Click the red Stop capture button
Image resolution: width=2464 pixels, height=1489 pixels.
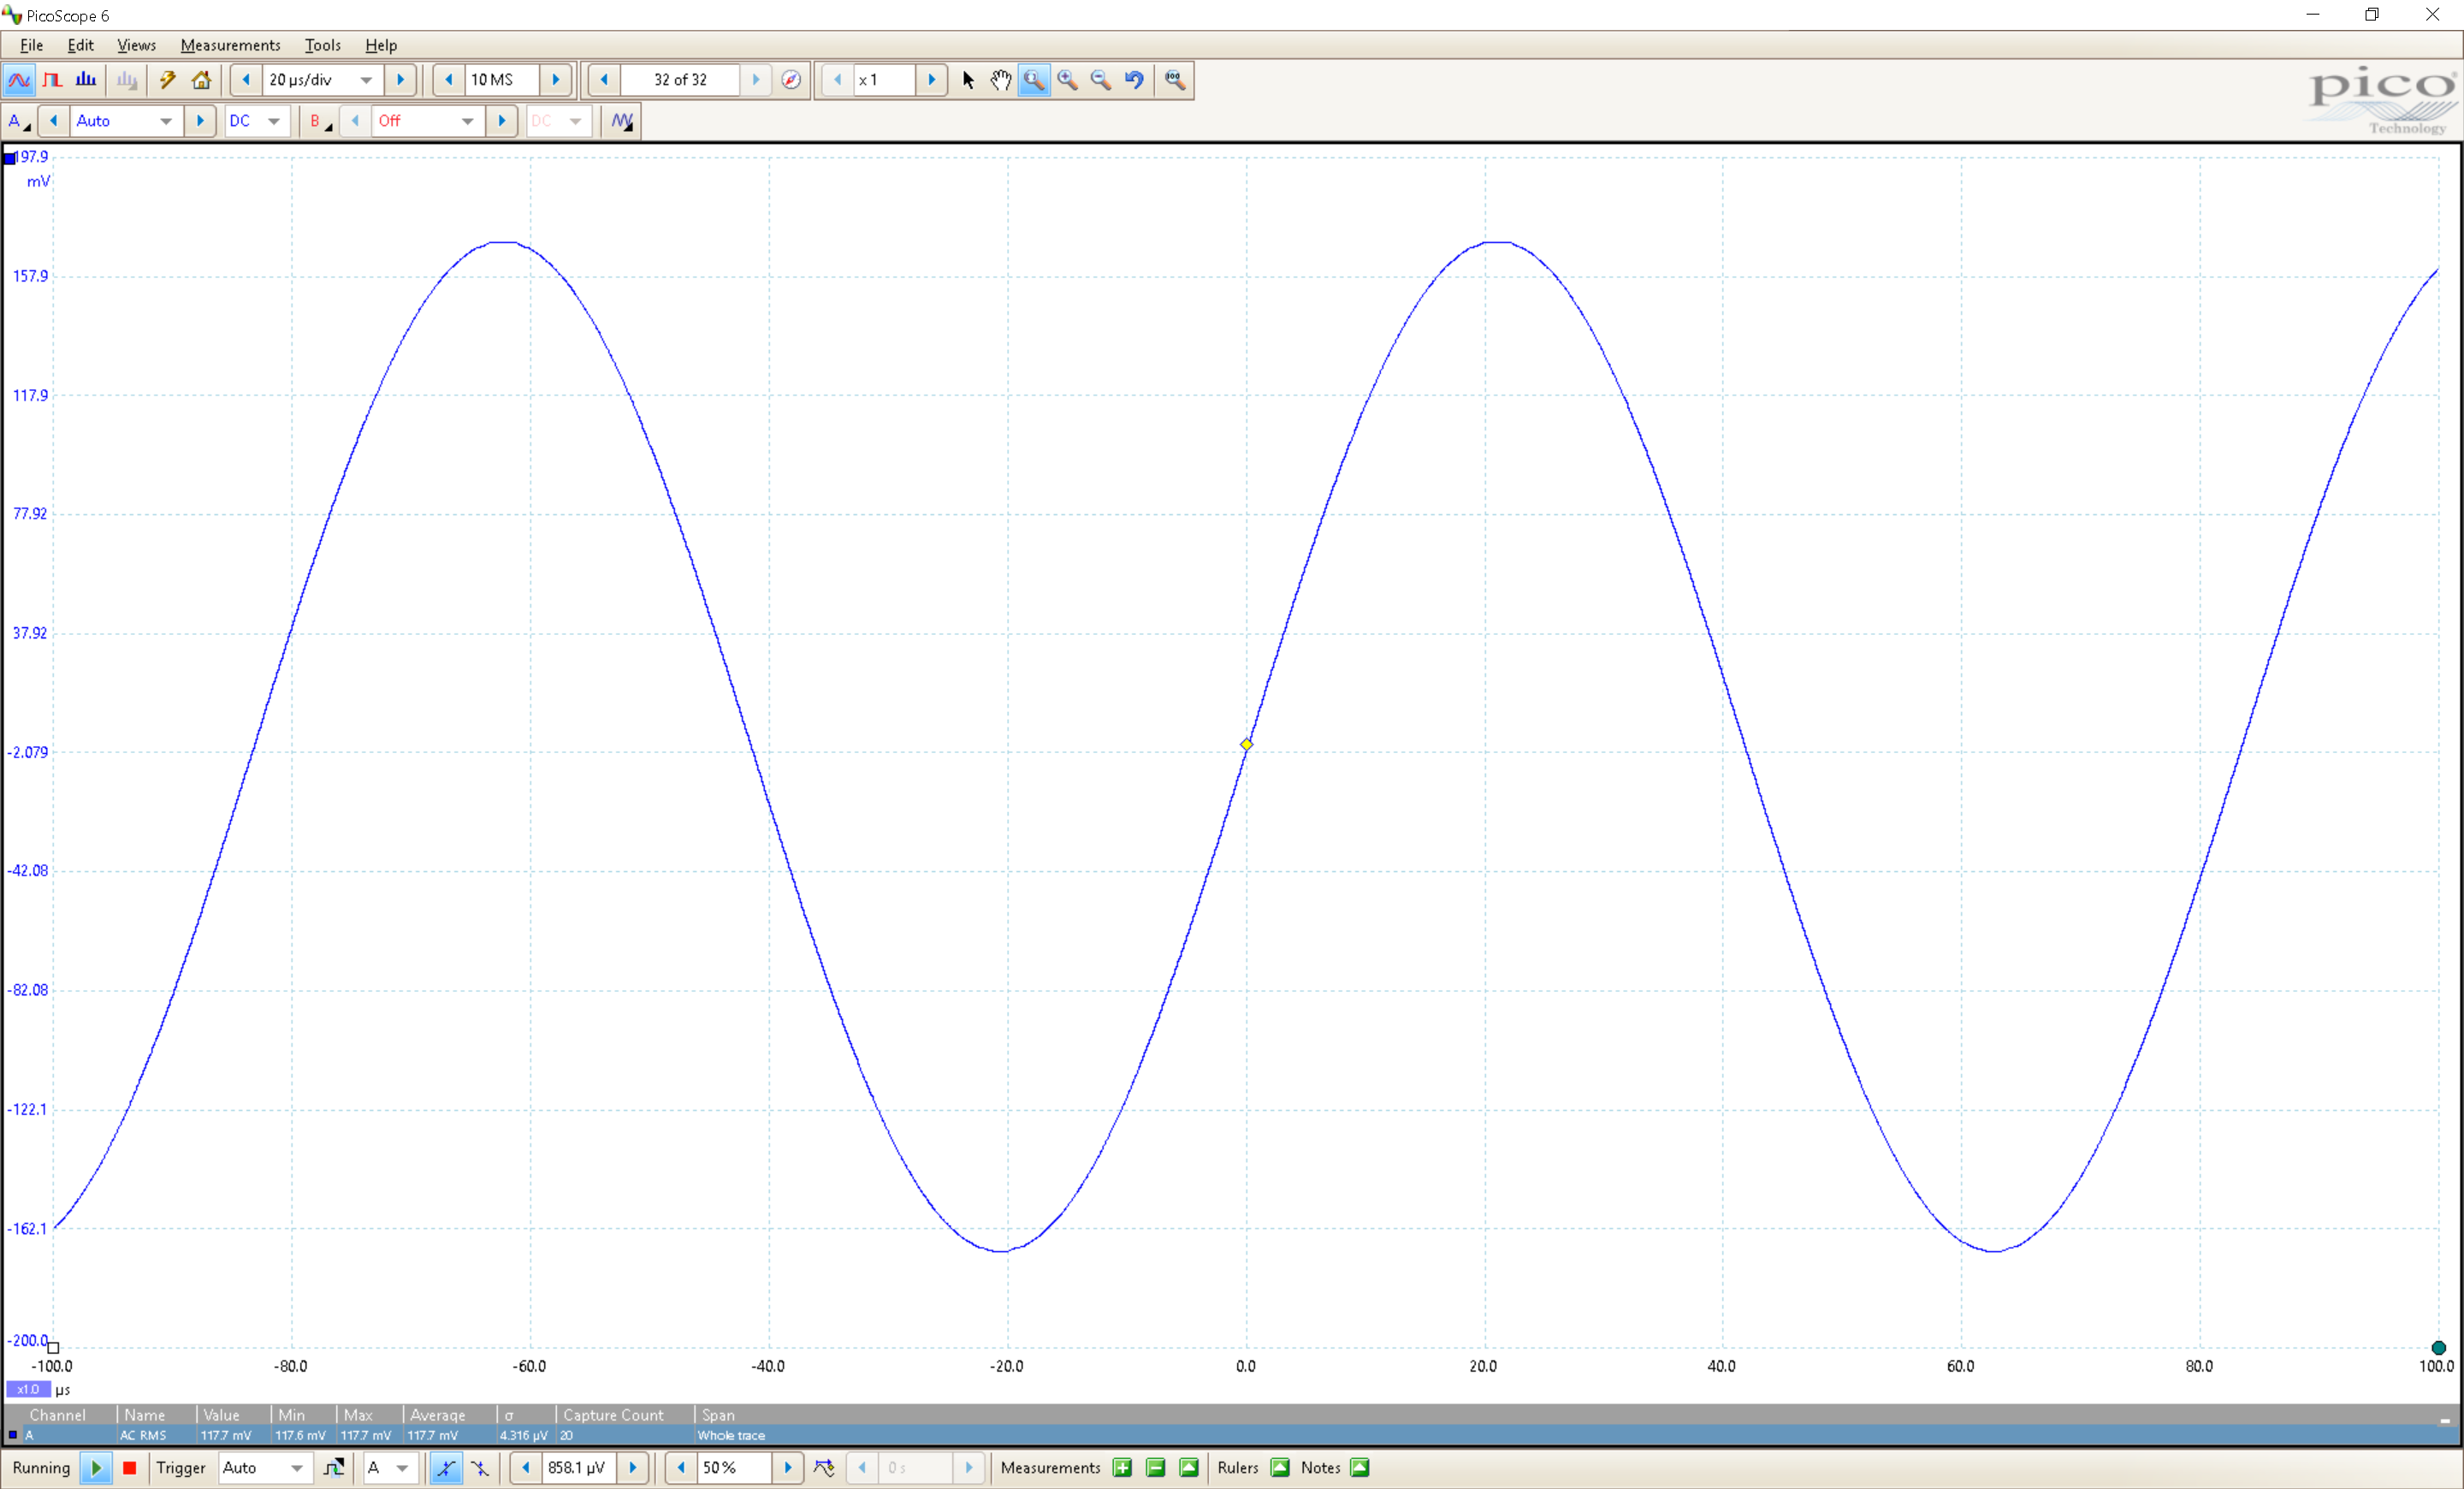pos(129,1468)
